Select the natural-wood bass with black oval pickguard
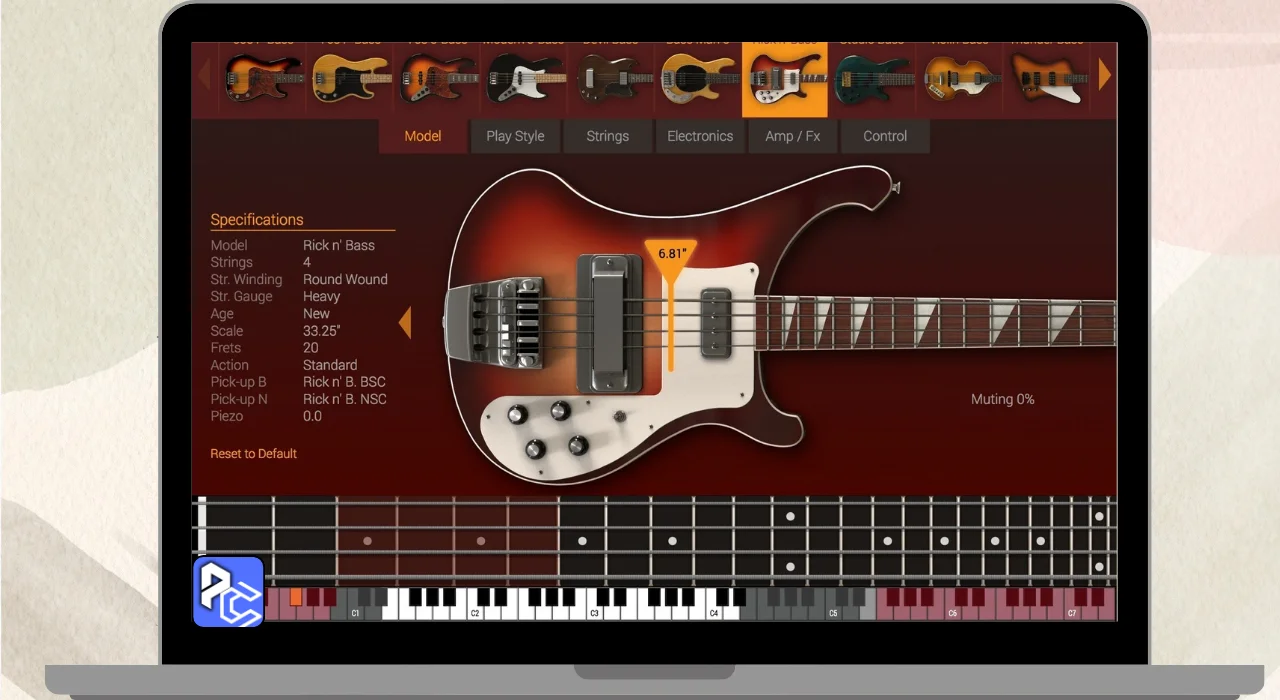The height and width of the screenshot is (700, 1280). [698, 77]
